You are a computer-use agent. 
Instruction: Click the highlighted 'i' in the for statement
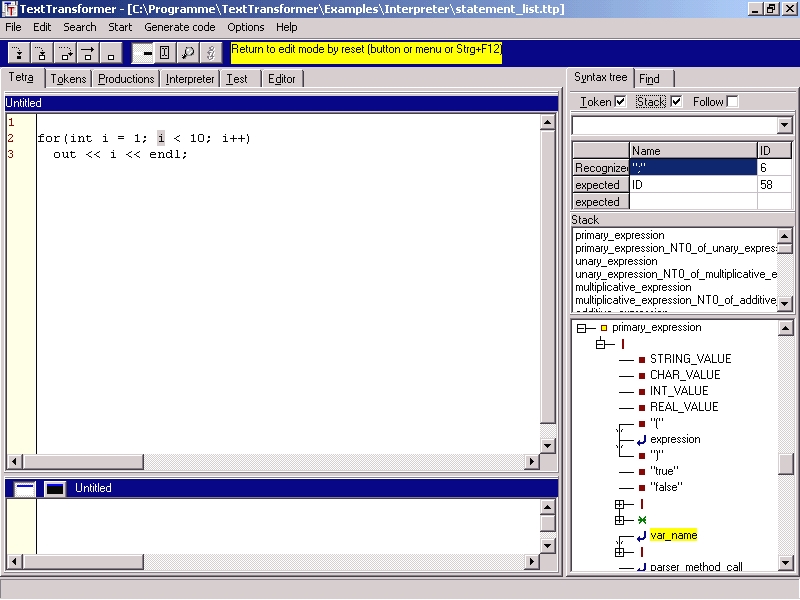(161, 138)
